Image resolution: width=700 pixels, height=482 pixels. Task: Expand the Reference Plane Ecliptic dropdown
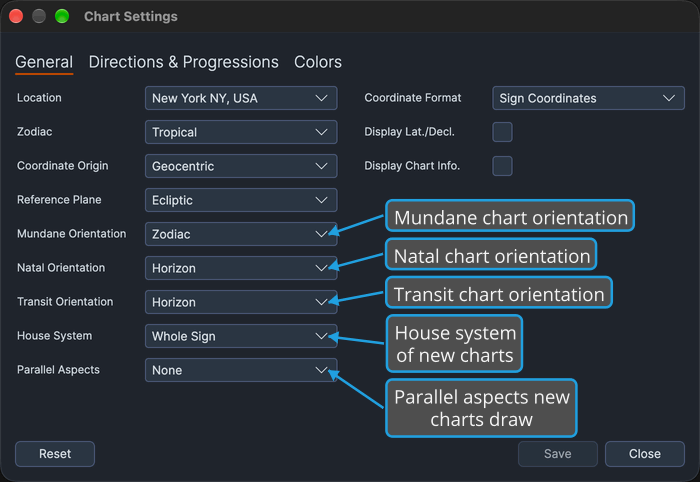click(x=241, y=200)
